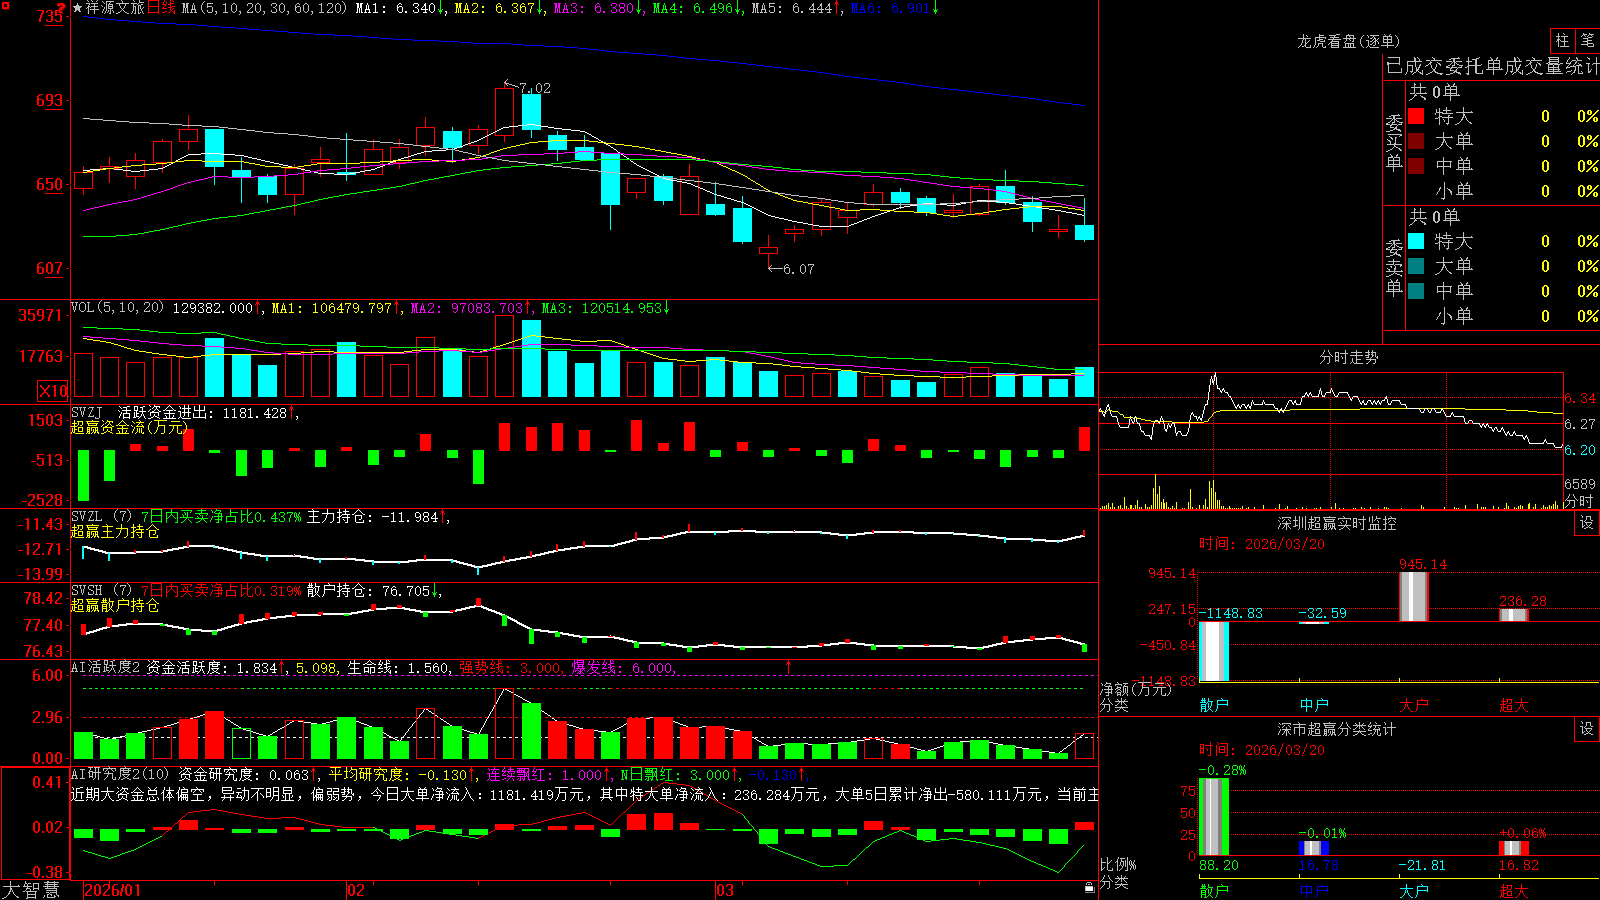1600x900 pixels.
Task: Click red 特大 swatch in 委买单
Action: pyautogui.click(x=1416, y=116)
